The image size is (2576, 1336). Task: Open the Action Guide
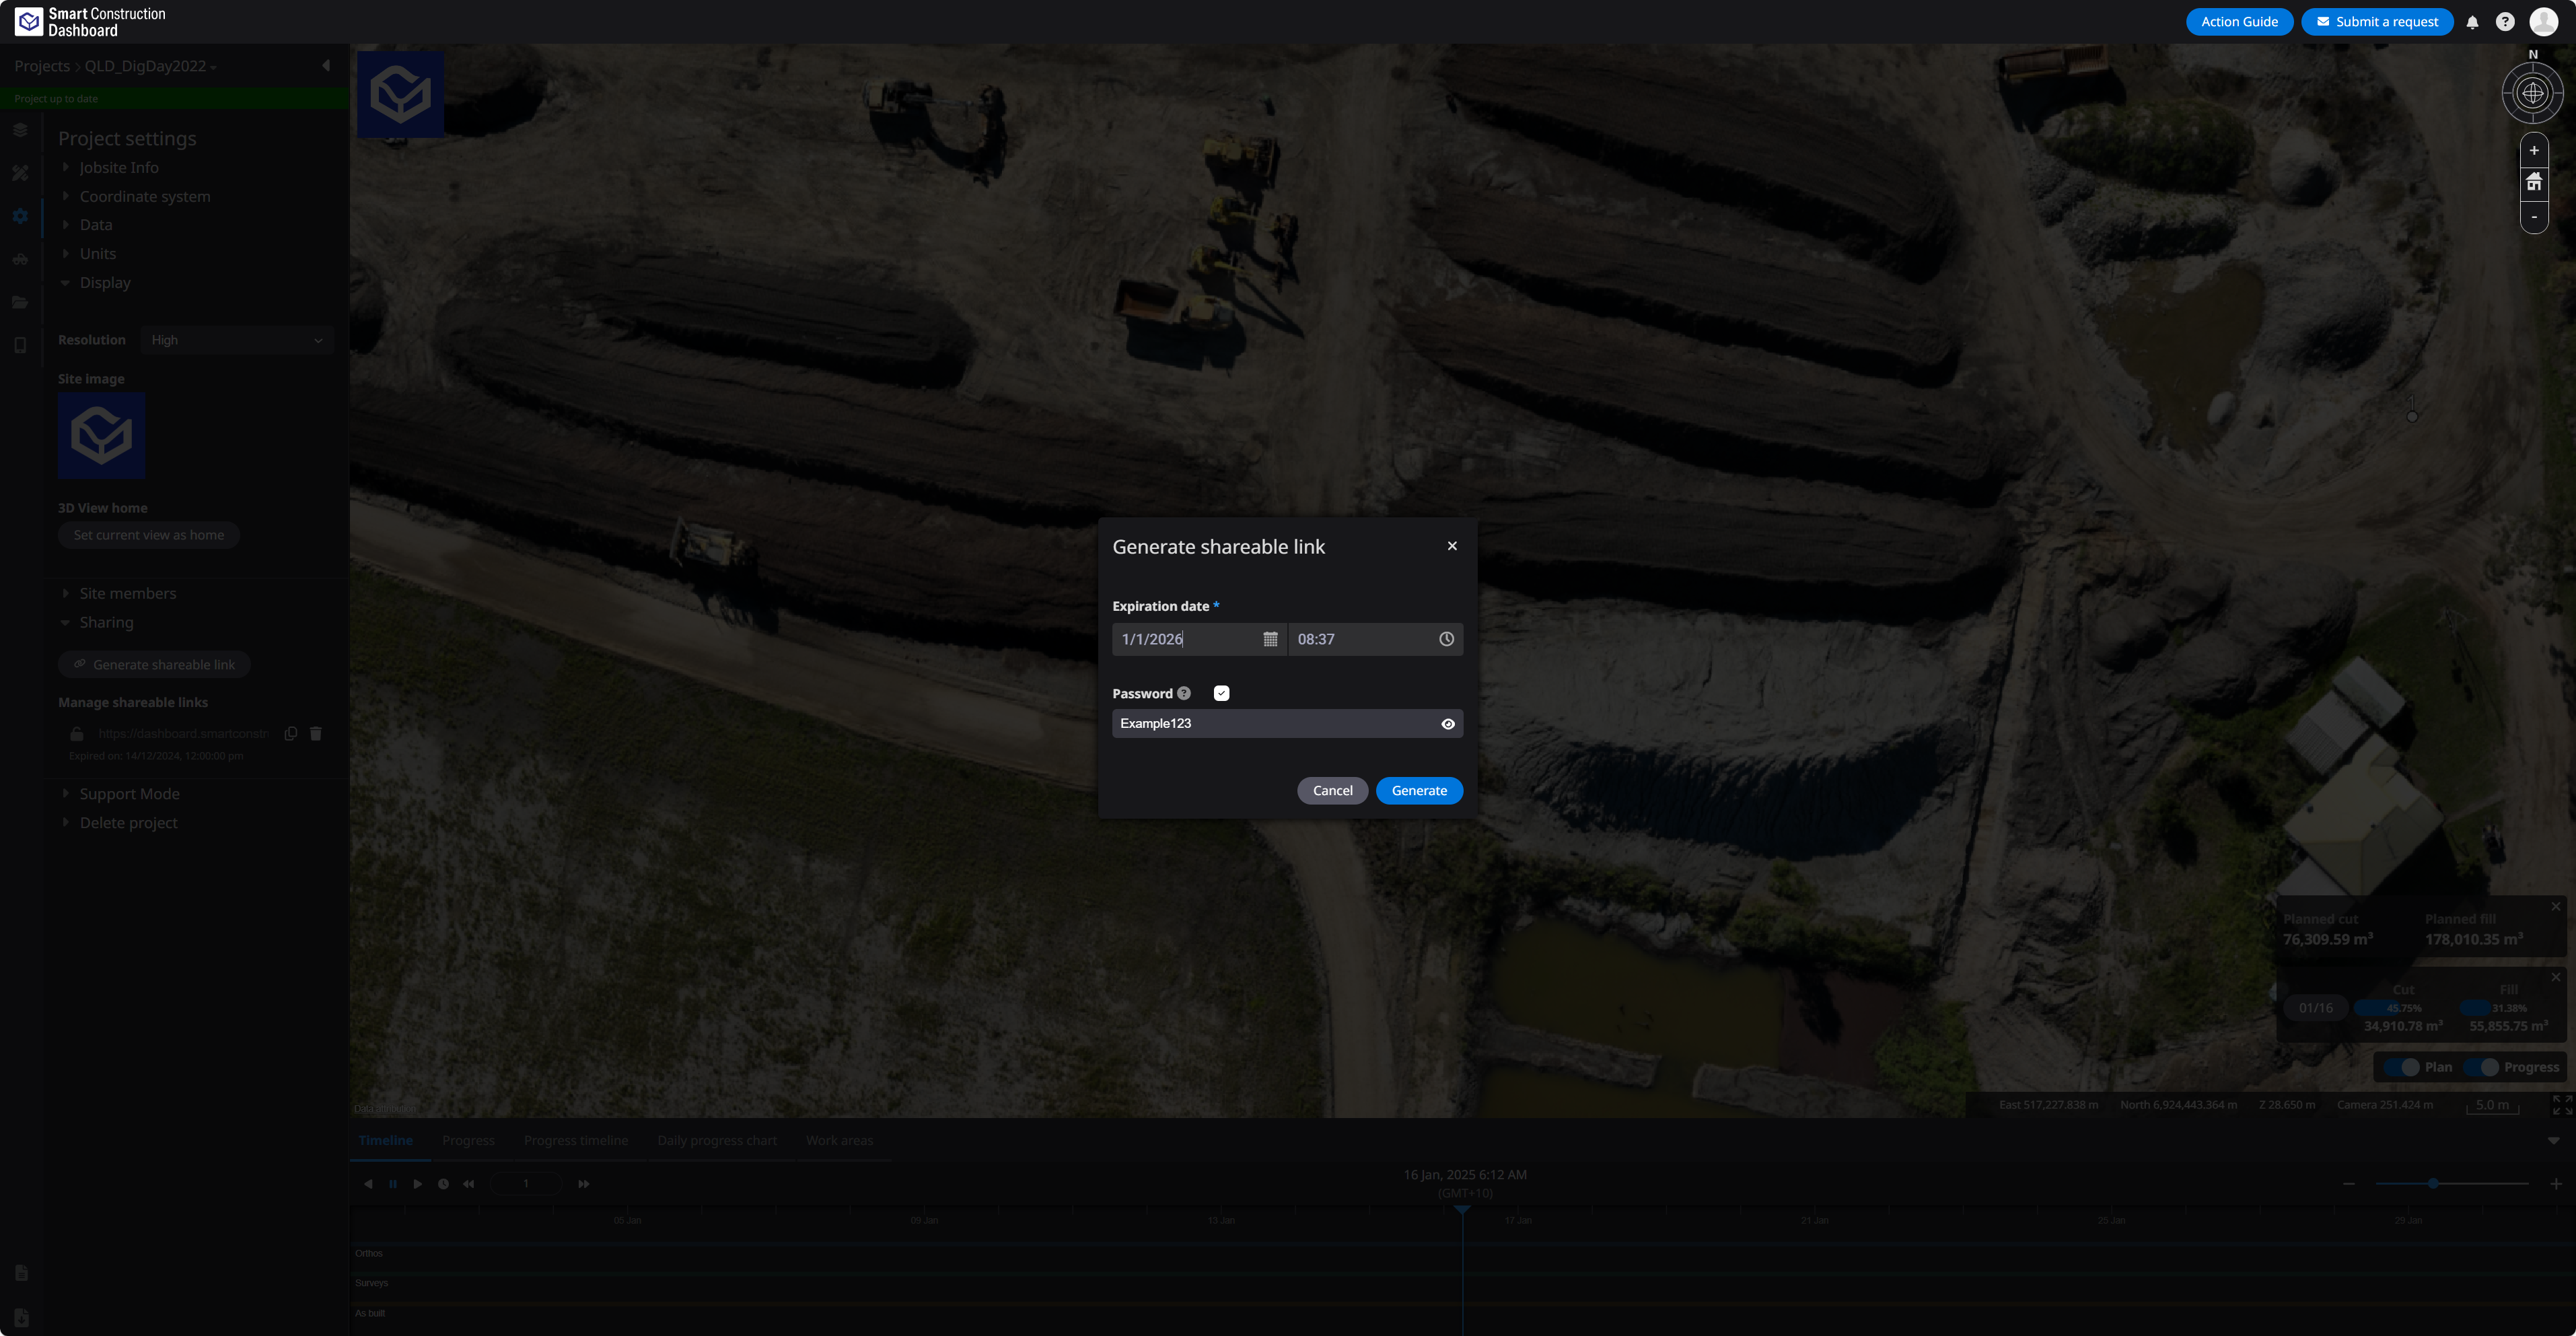pos(2239,22)
